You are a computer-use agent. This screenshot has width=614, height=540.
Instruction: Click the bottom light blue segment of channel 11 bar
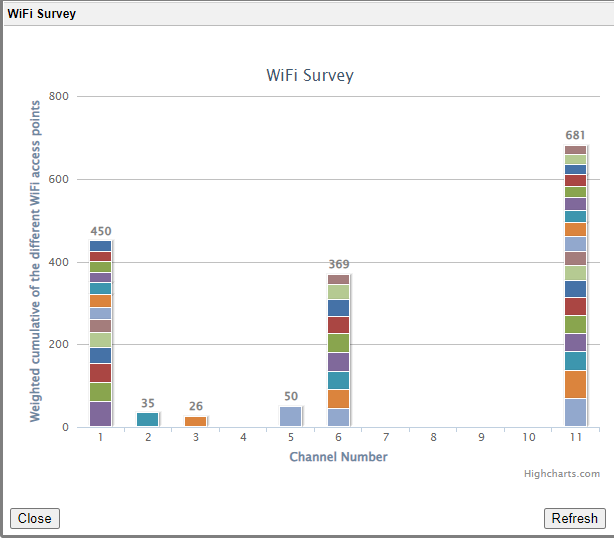pos(576,412)
